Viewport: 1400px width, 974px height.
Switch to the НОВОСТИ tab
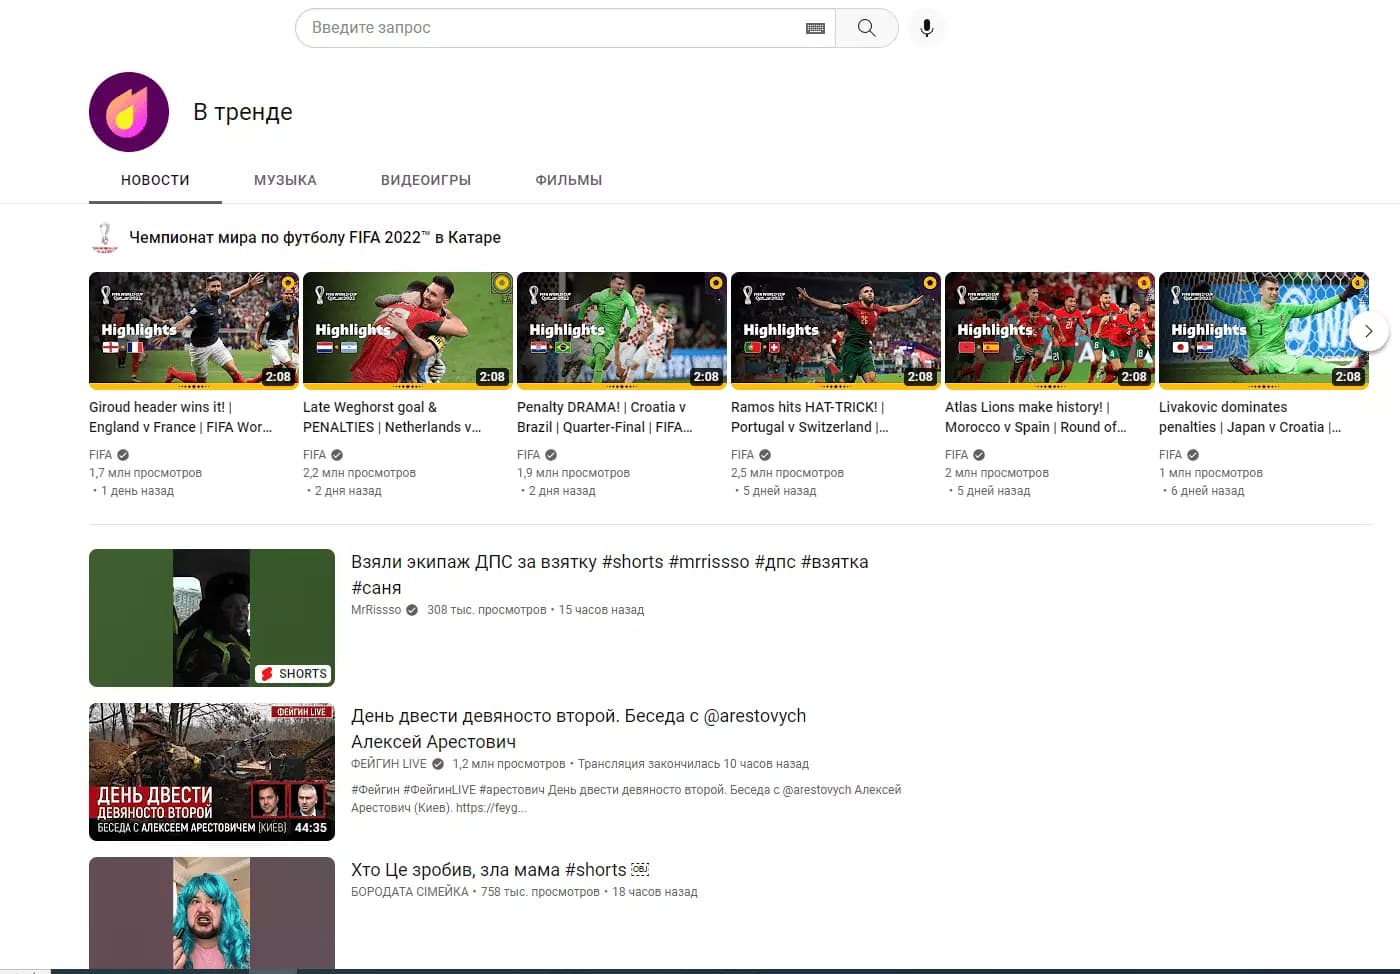pos(155,180)
